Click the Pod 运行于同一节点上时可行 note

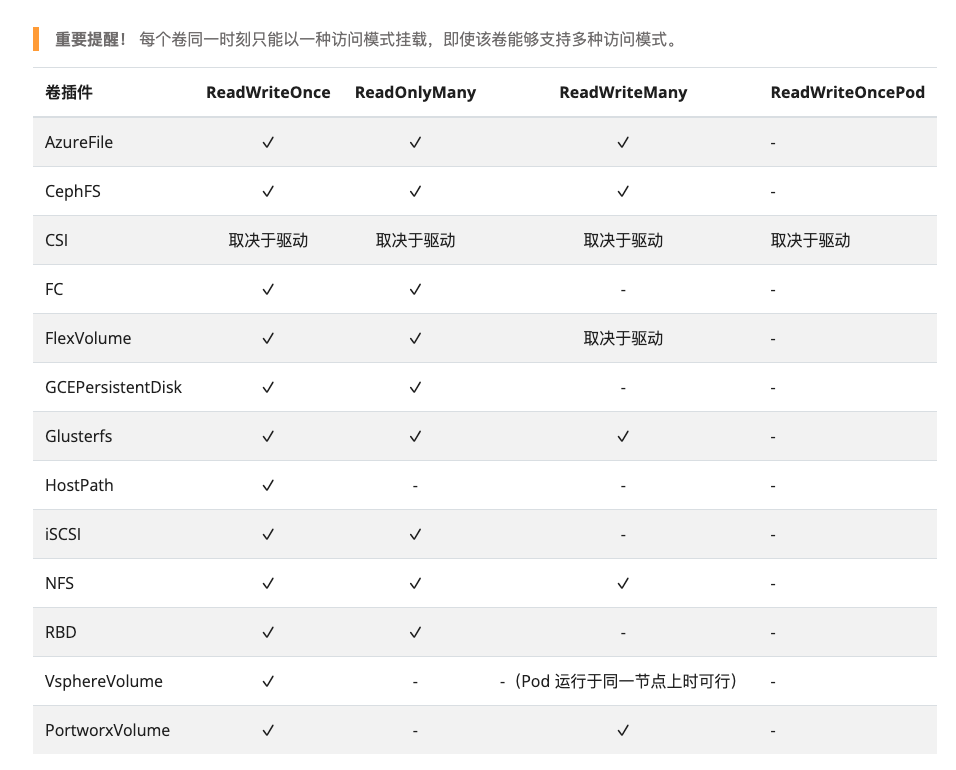[623, 682]
